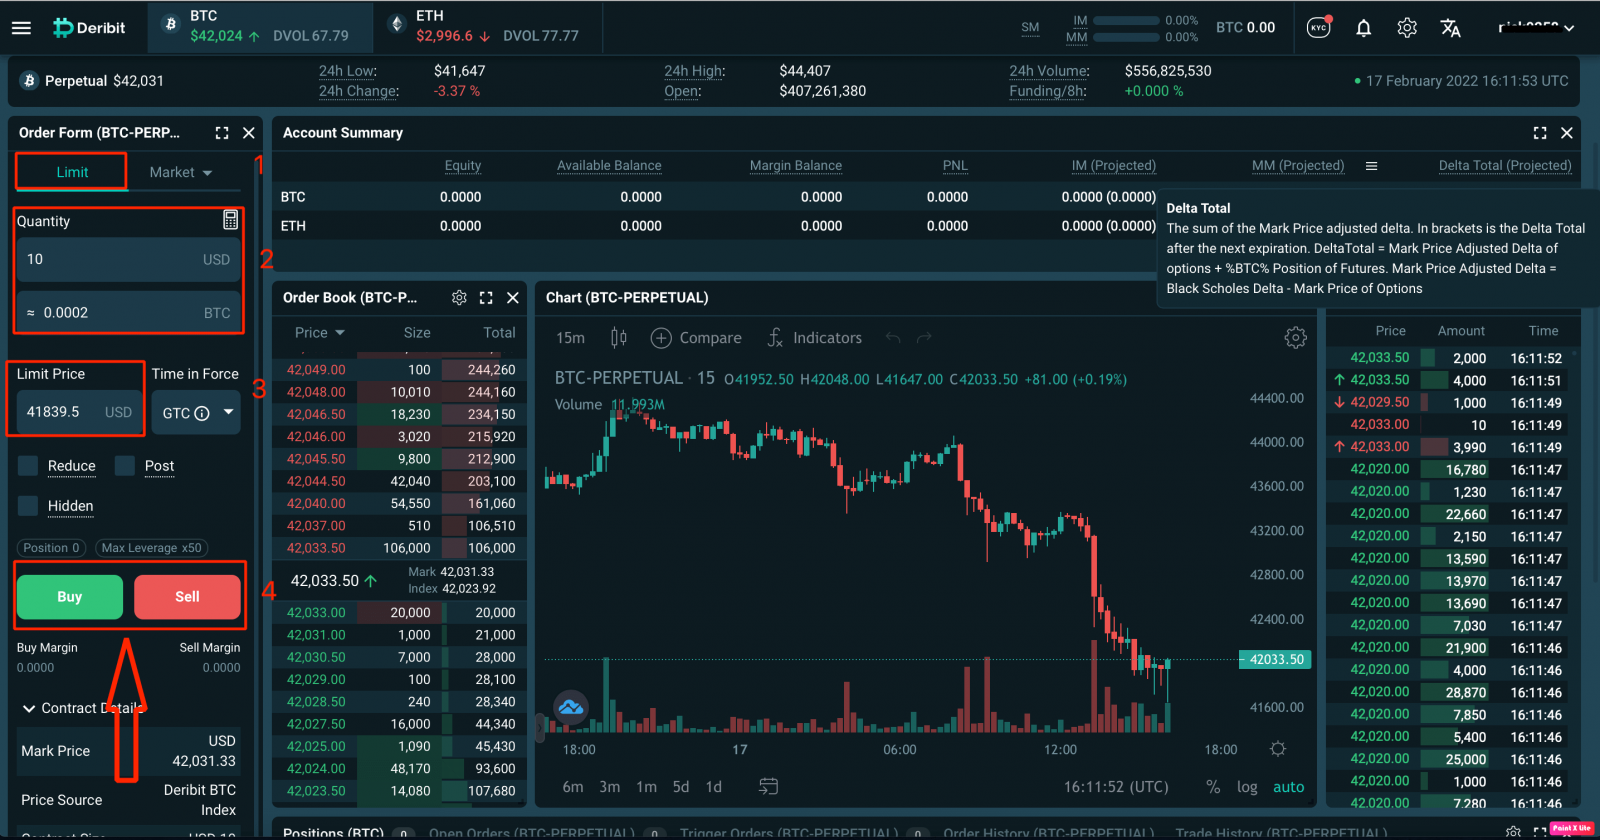Tick the Post checkbox
The height and width of the screenshot is (840, 1600).
125,466
